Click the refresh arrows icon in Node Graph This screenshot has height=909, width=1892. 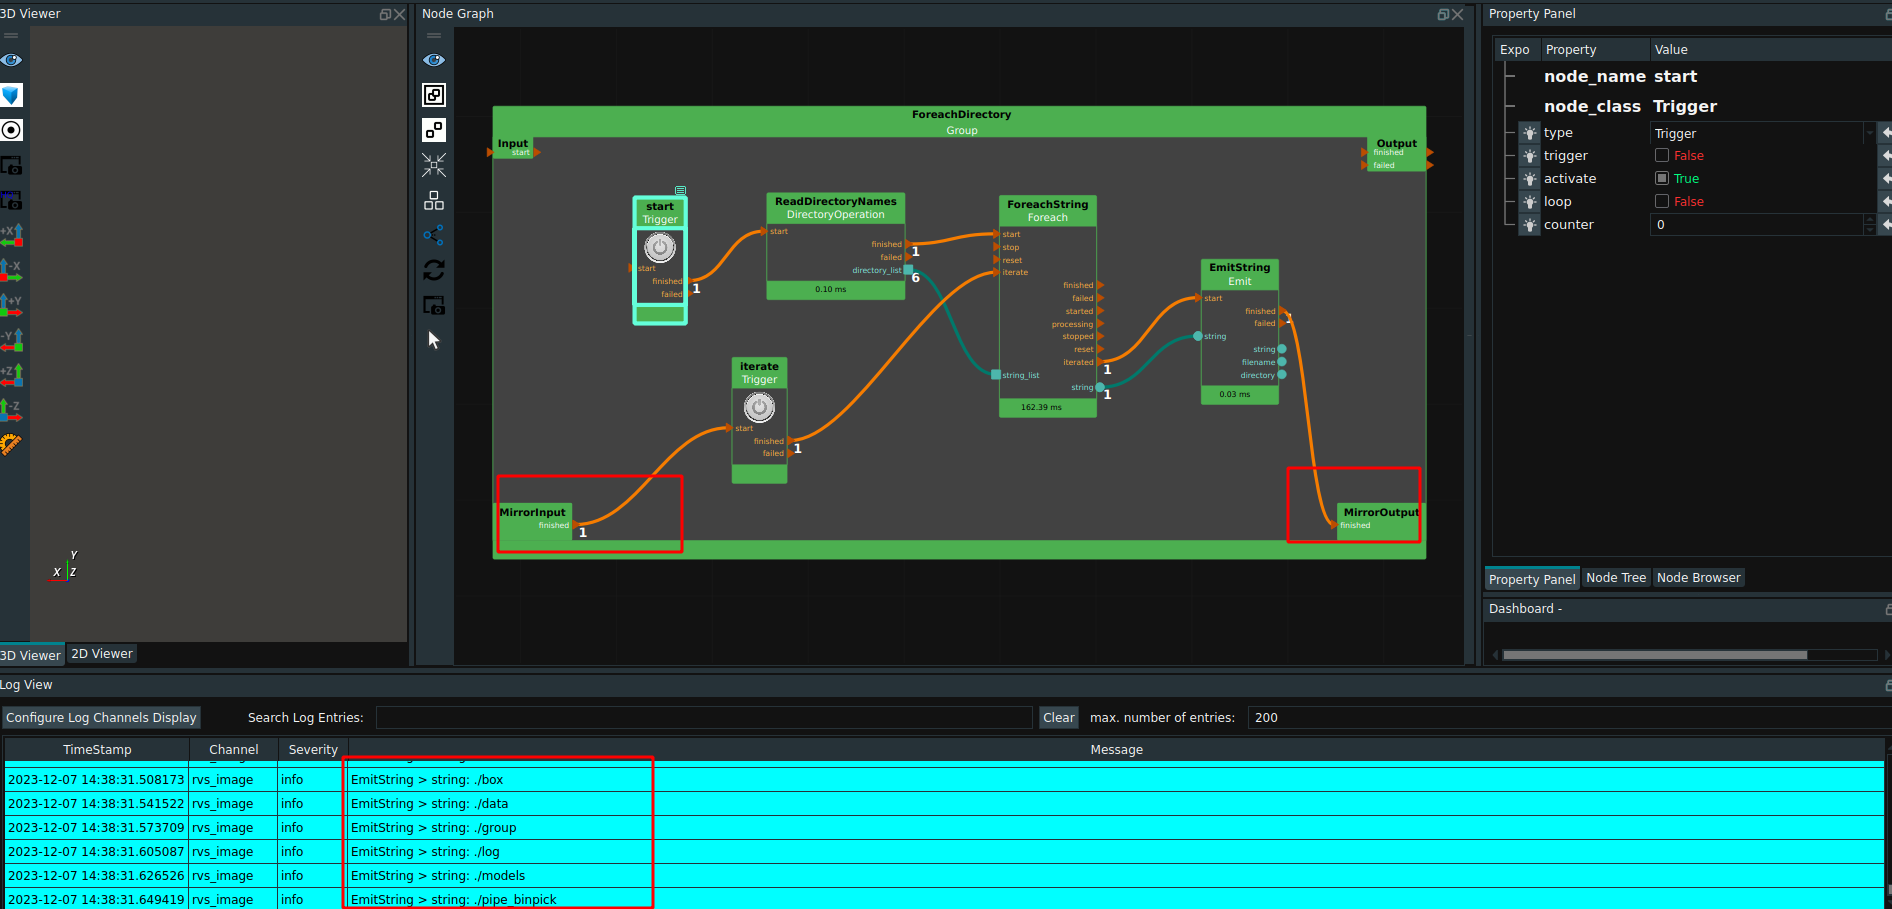[x=434, y=270]
